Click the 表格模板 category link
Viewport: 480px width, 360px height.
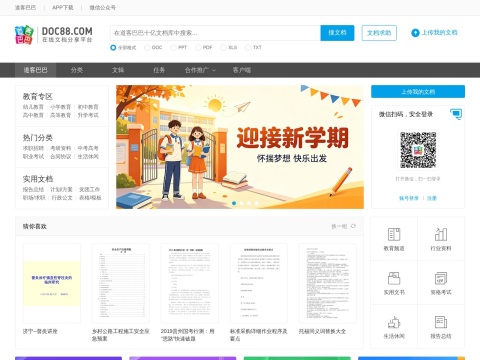[90, 198]
